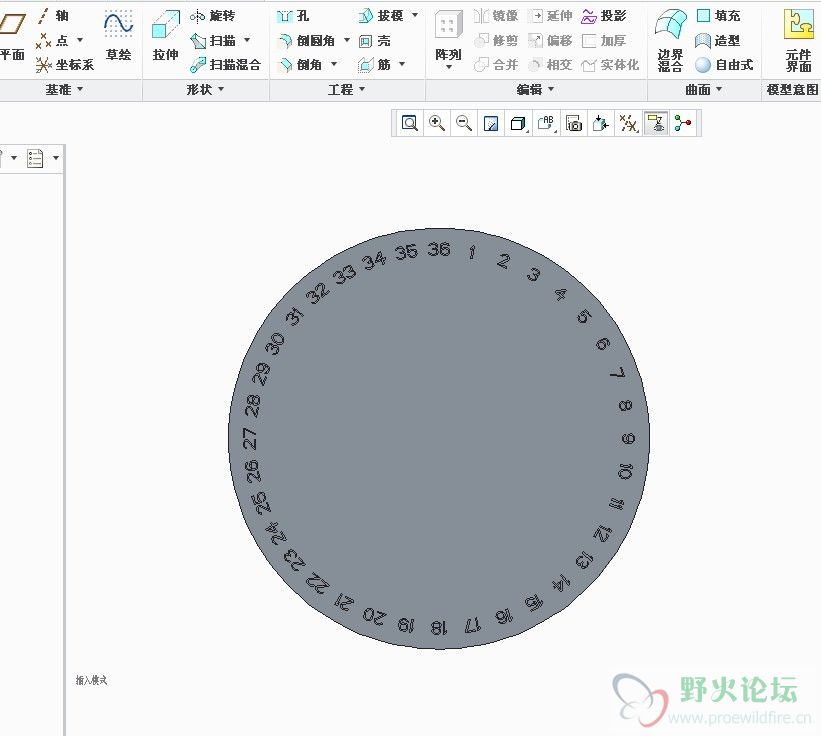Click the engraved number 18 on disc
This screenshot has height=736, width=821.
pos(439,627)
